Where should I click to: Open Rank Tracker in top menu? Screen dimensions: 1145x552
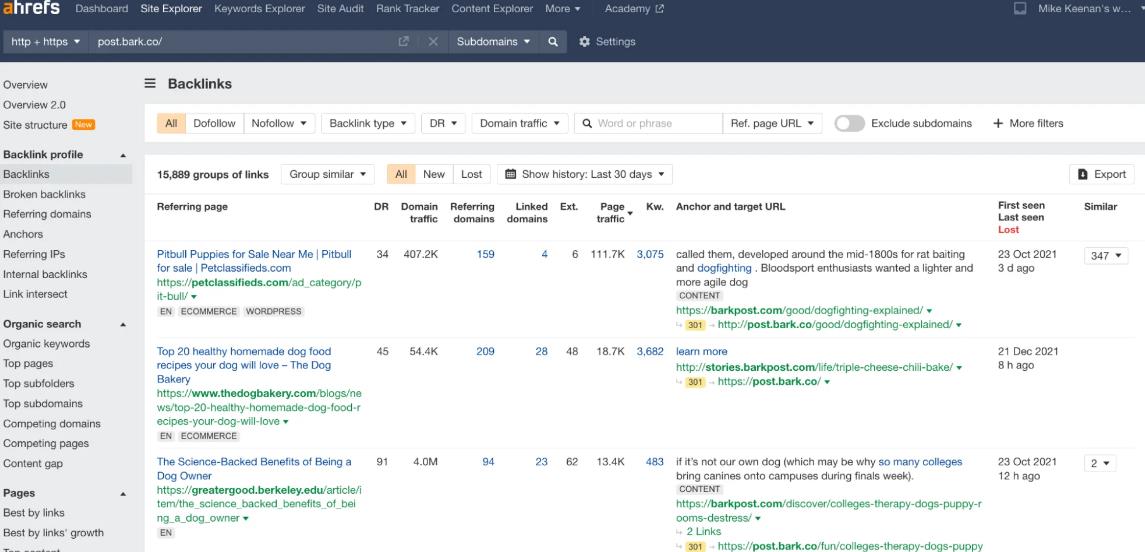(407, 9)
